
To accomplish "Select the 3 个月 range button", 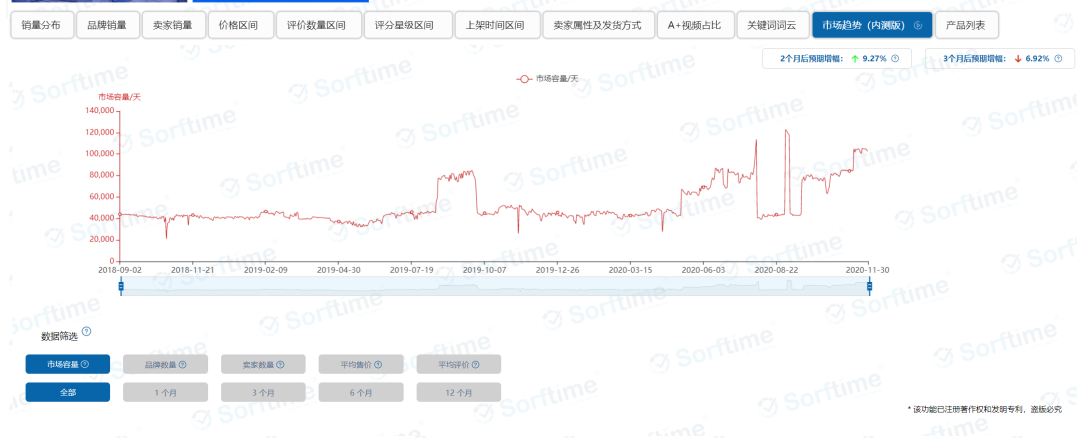I will pos(263,393).
